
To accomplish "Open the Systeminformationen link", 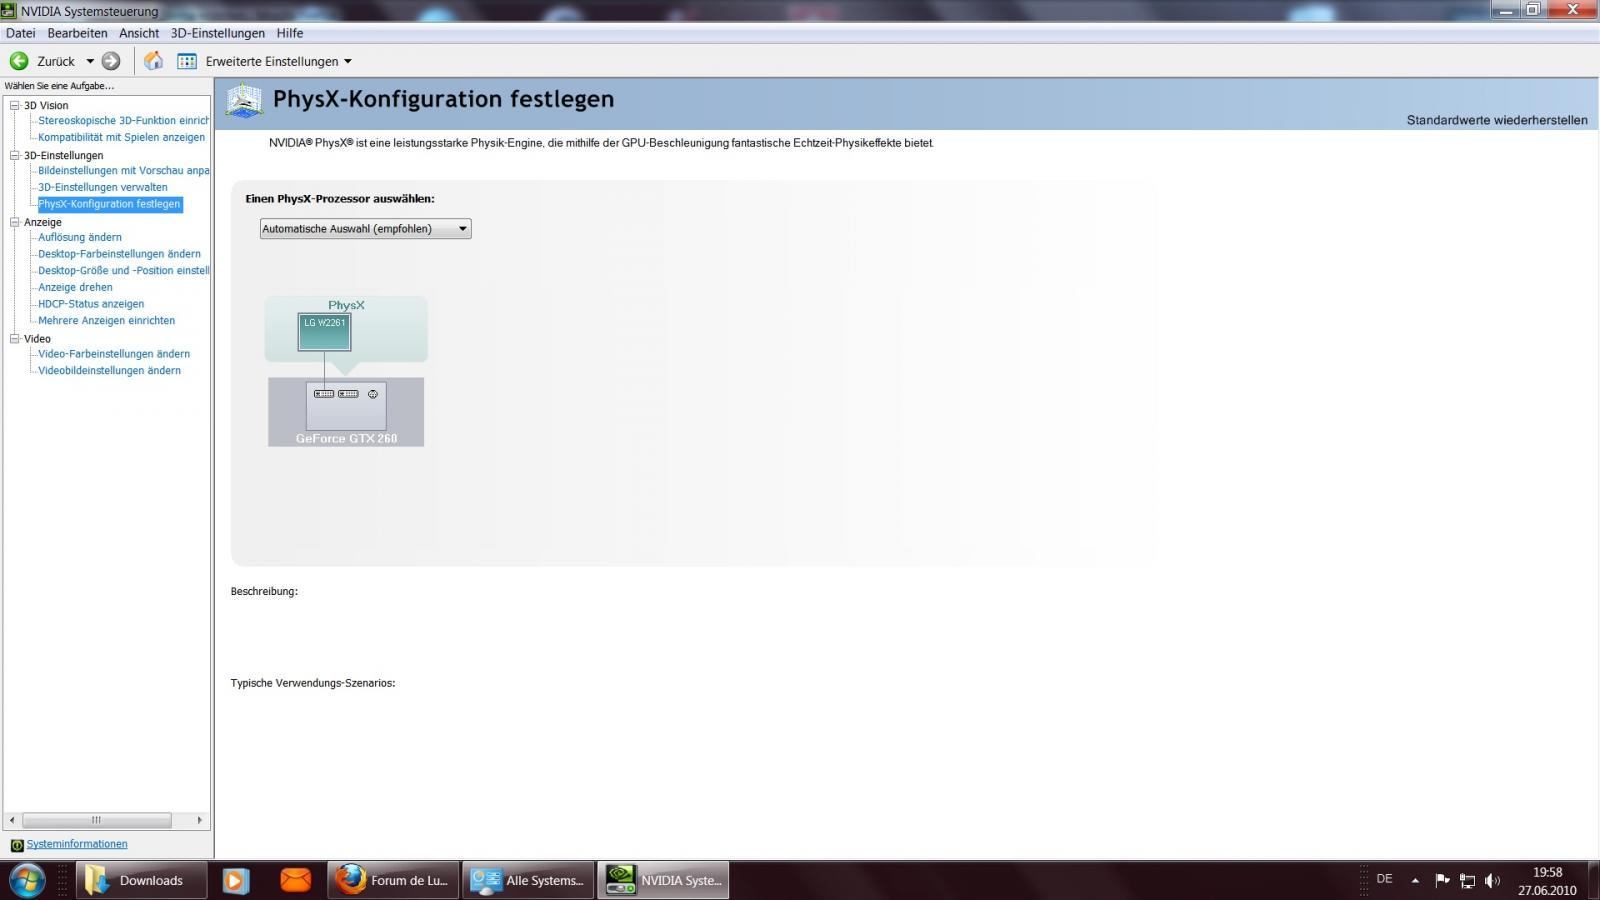I will [x=77, y=844].
